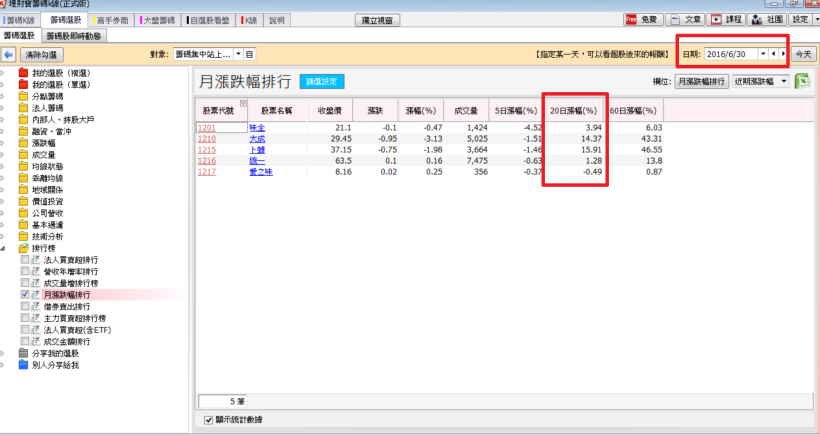Image resolution: width=820 pixels, height=435 pixels.
Task: Click the 法人籌碼 folder icon
Action: coord(23,108)
